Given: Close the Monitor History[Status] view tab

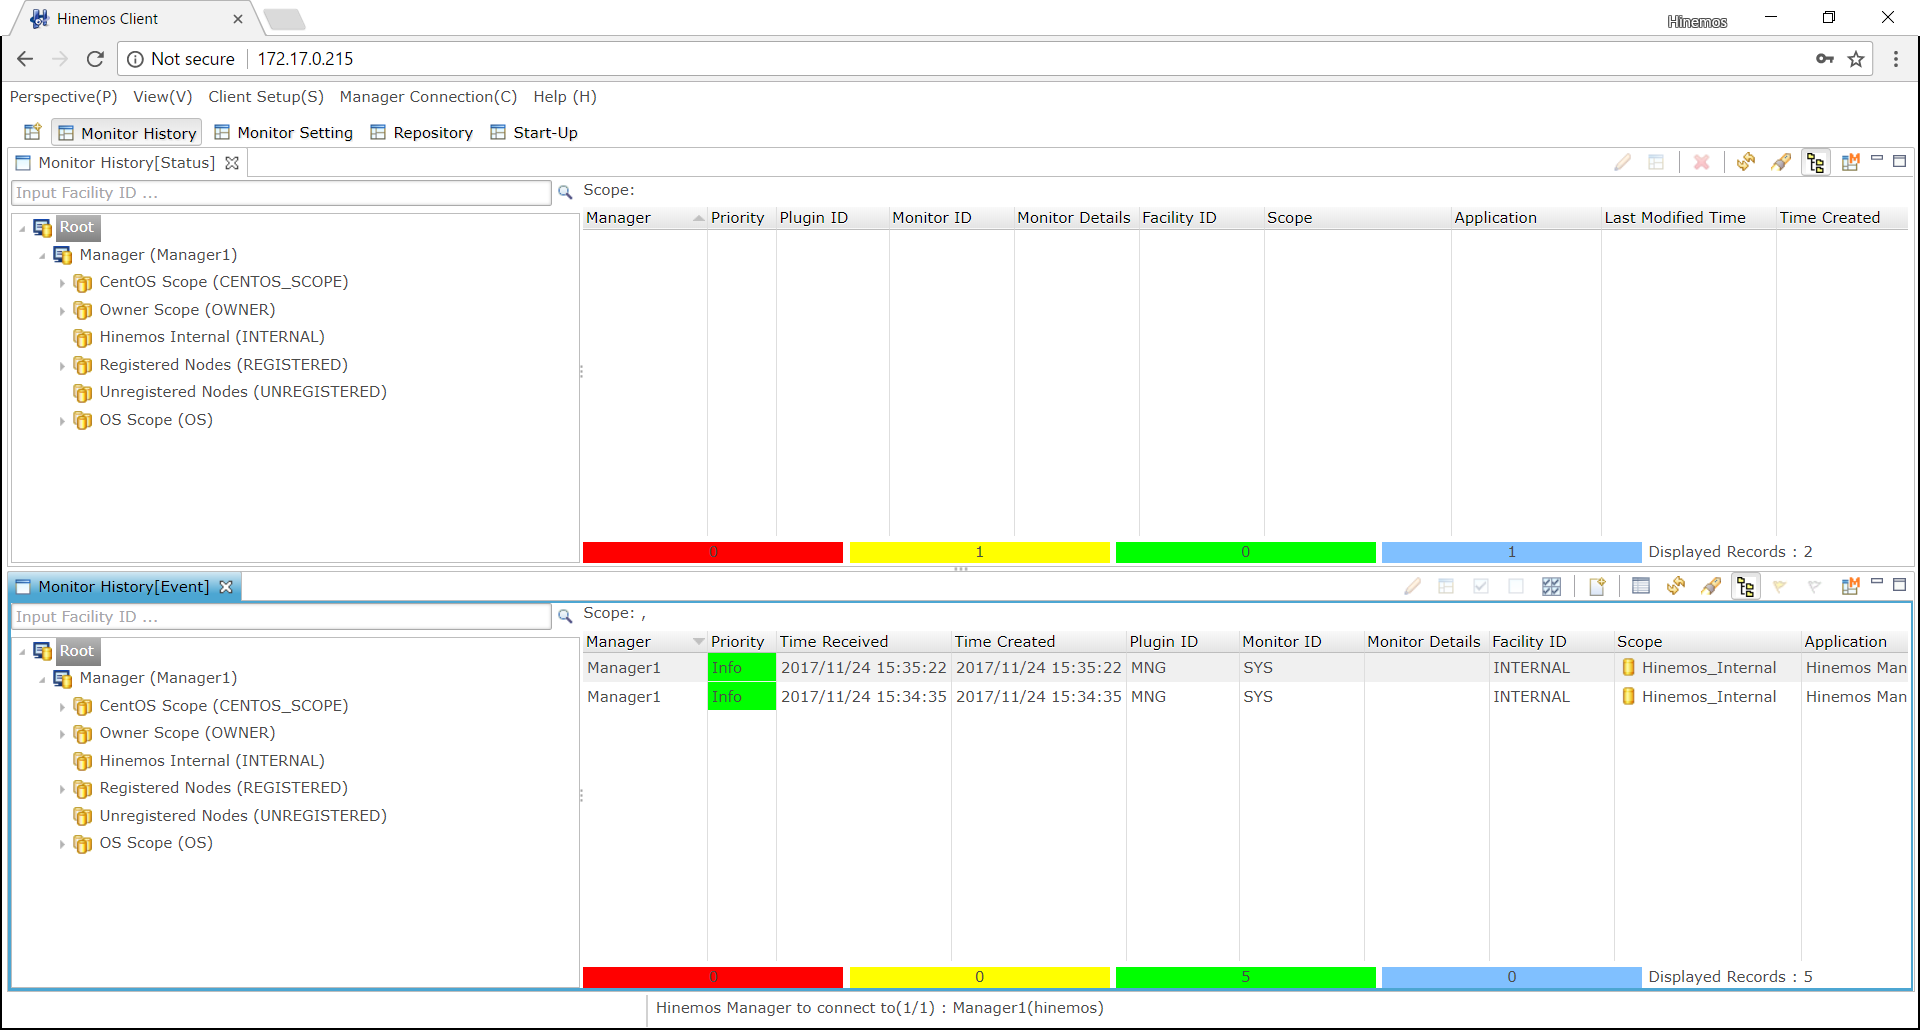Looking at the screenshot, I should pyautogui.click(x=232, y=163).
